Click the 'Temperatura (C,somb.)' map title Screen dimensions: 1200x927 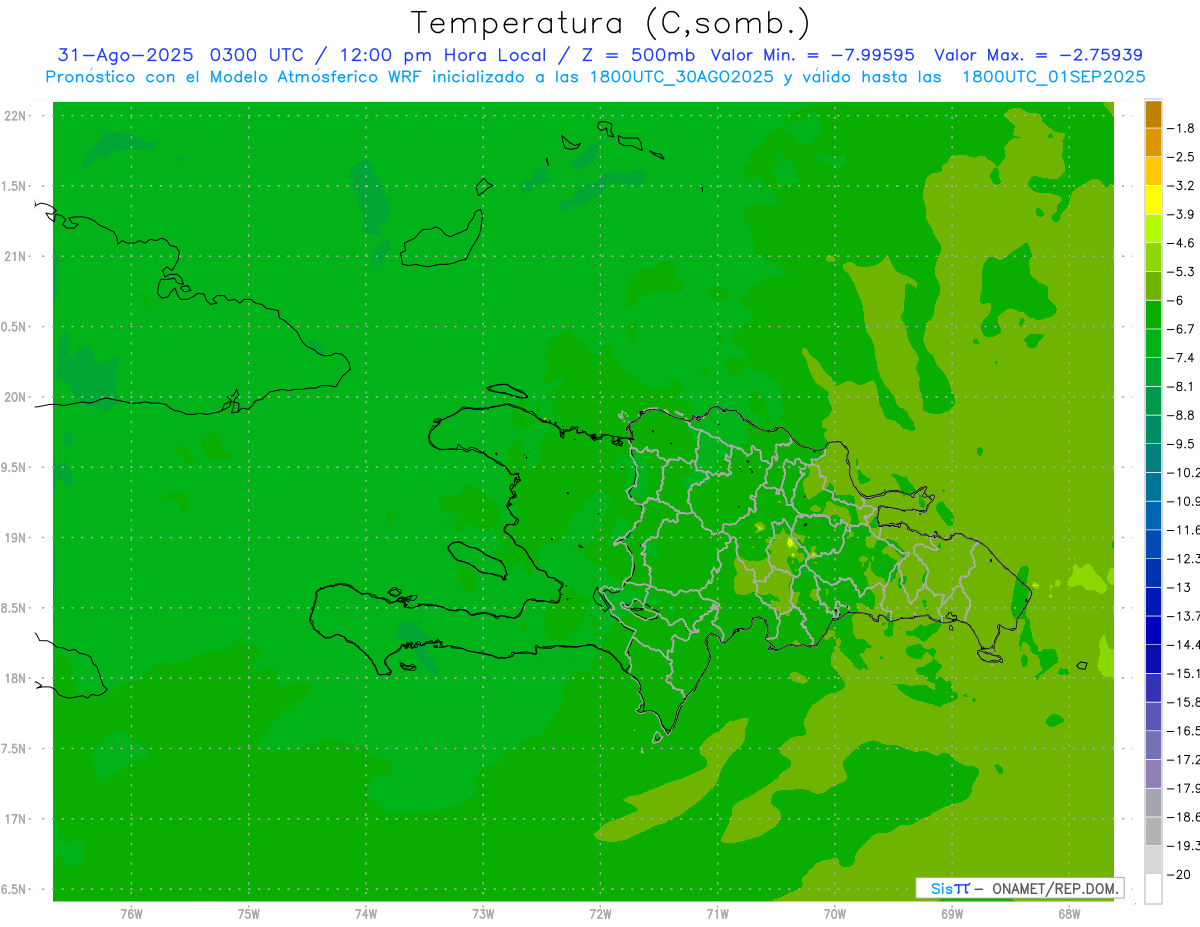pyautogui.click(x=611, y=23)
